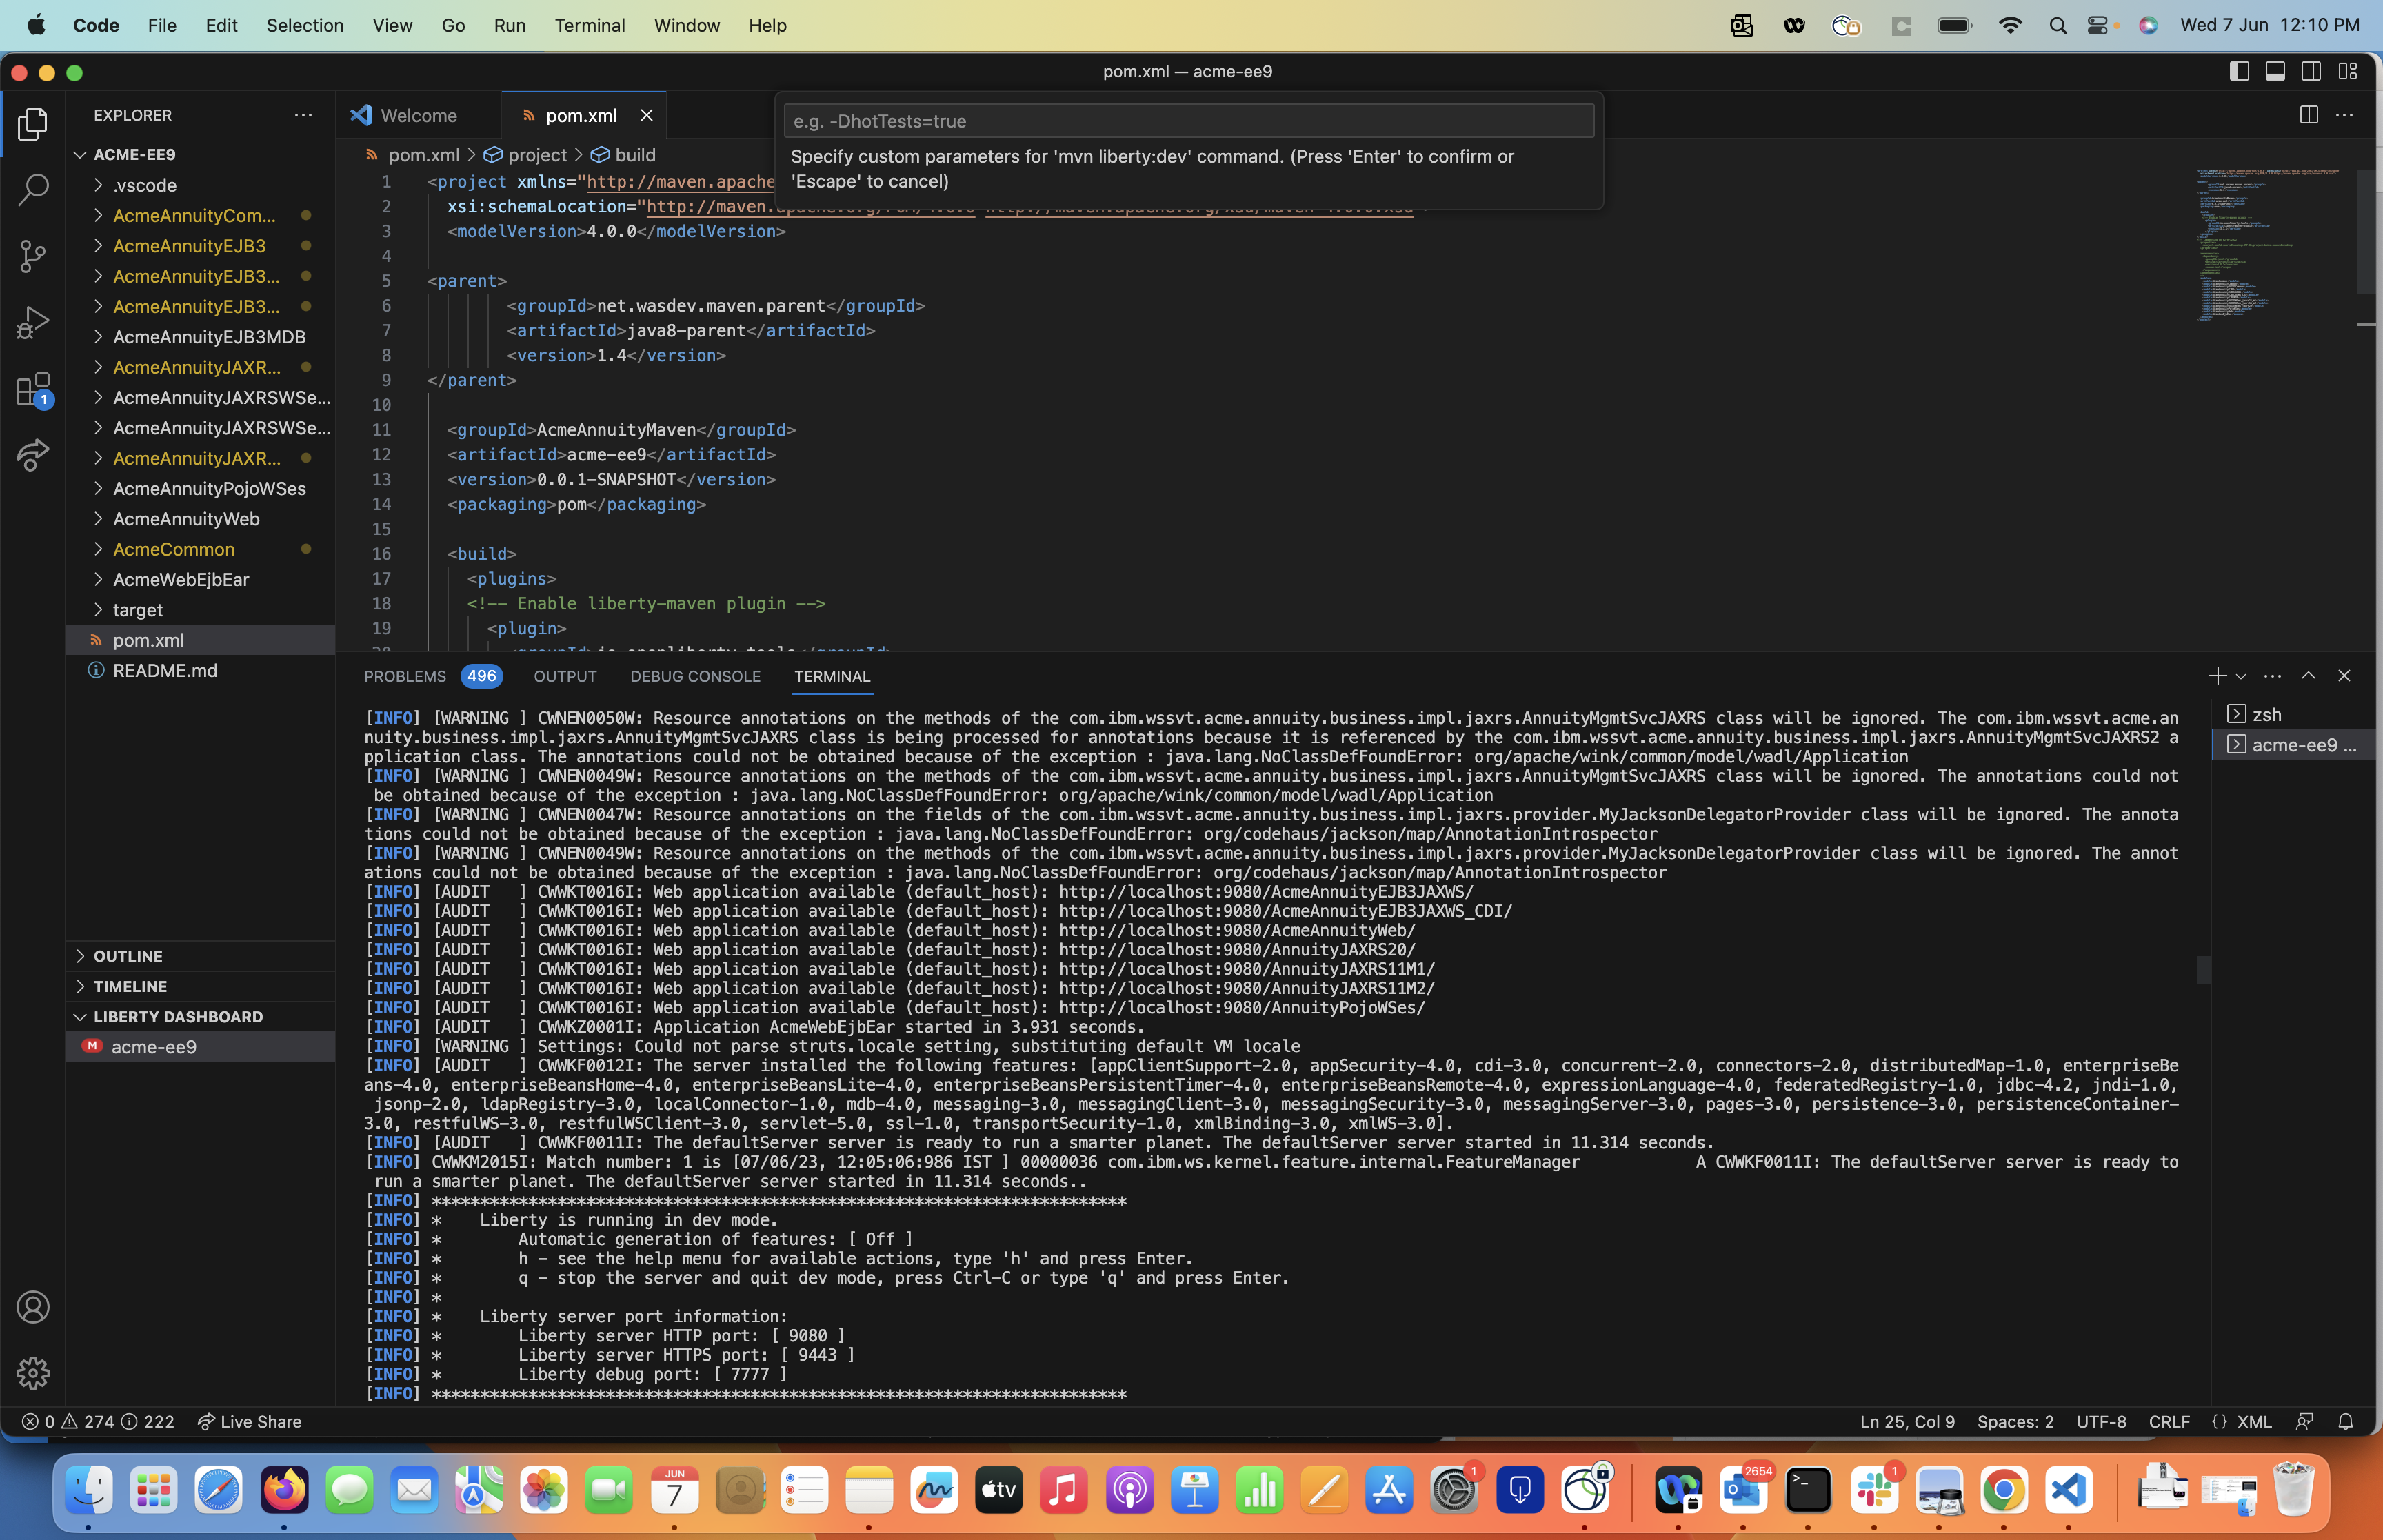Open the Notifications bell in status bar
This screenshot has height=1540, width=2383.
2345,1421
